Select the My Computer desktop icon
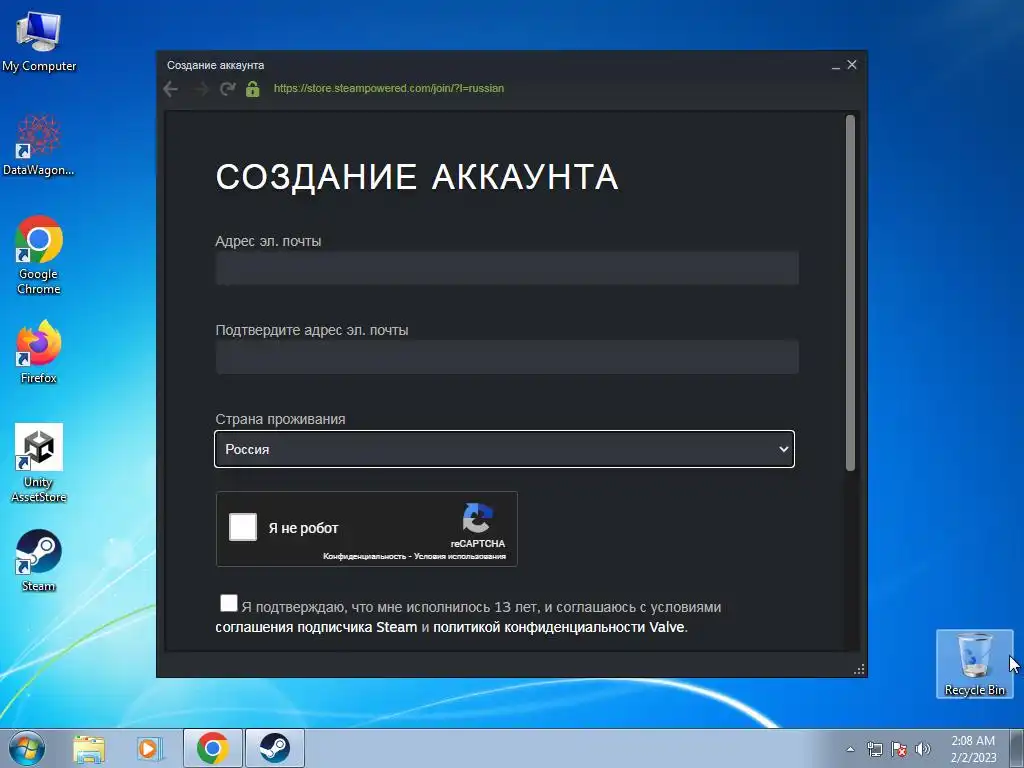The image size is (1024, 768). point(39,42)
